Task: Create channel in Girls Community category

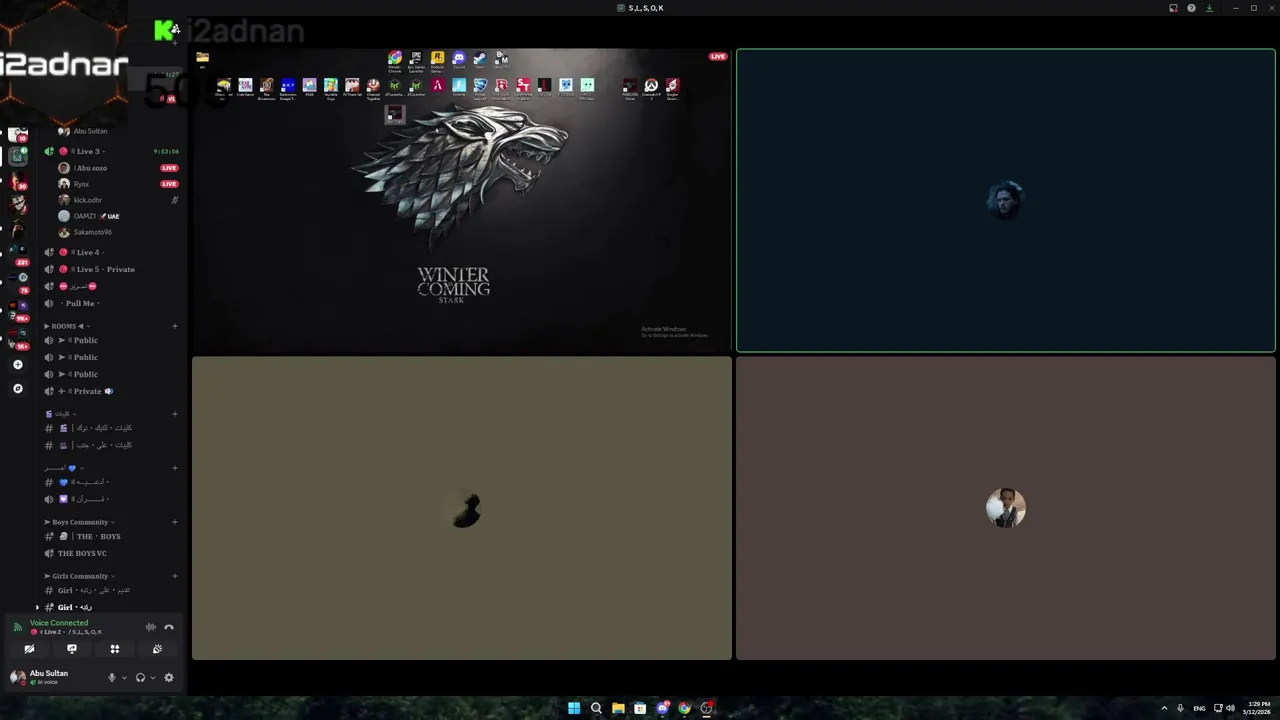Action: click(x=174, y=576)
